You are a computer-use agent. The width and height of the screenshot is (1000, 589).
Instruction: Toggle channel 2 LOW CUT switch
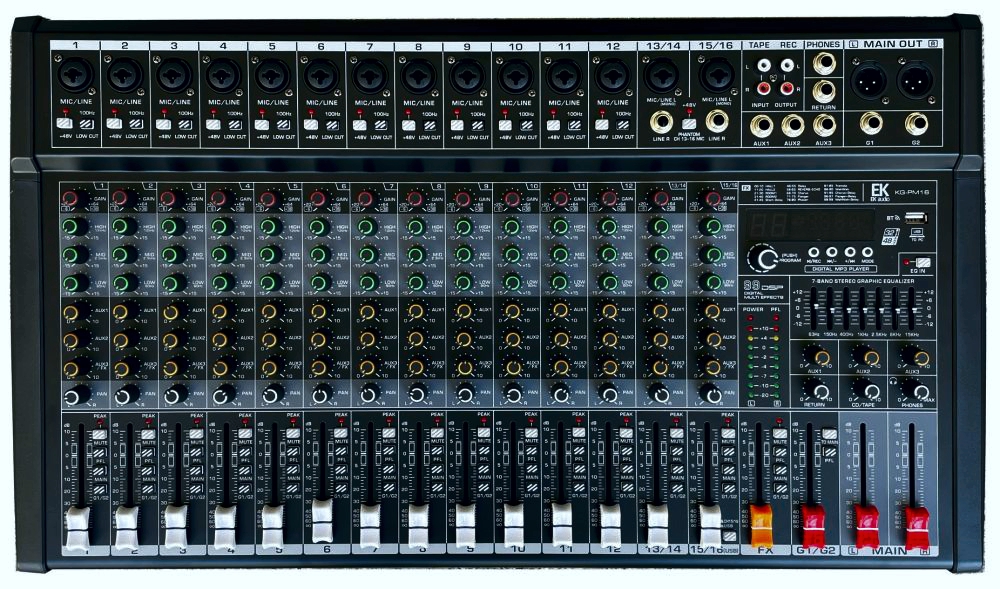(x=134, y=124)
